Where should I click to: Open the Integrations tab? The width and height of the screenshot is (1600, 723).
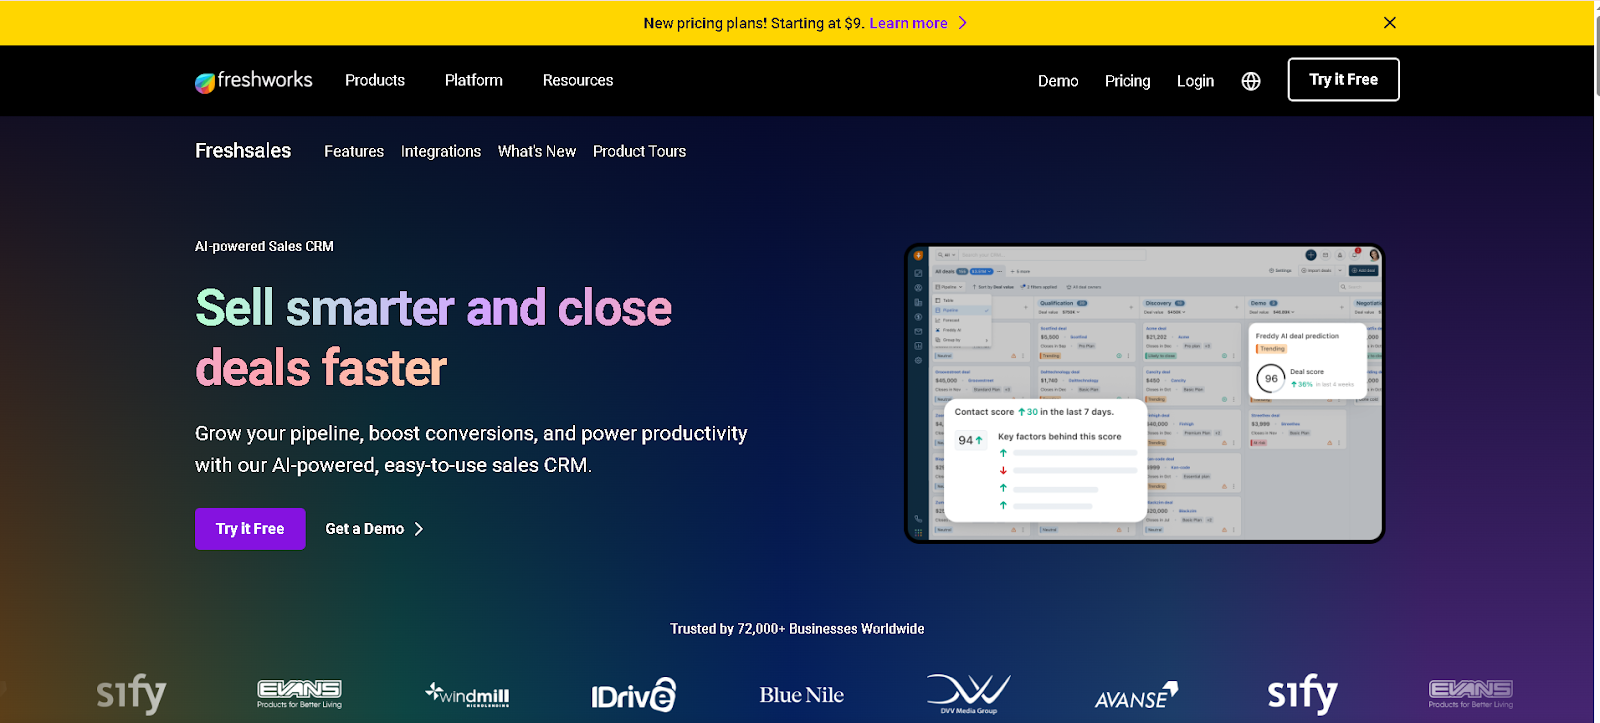point(441,152)
